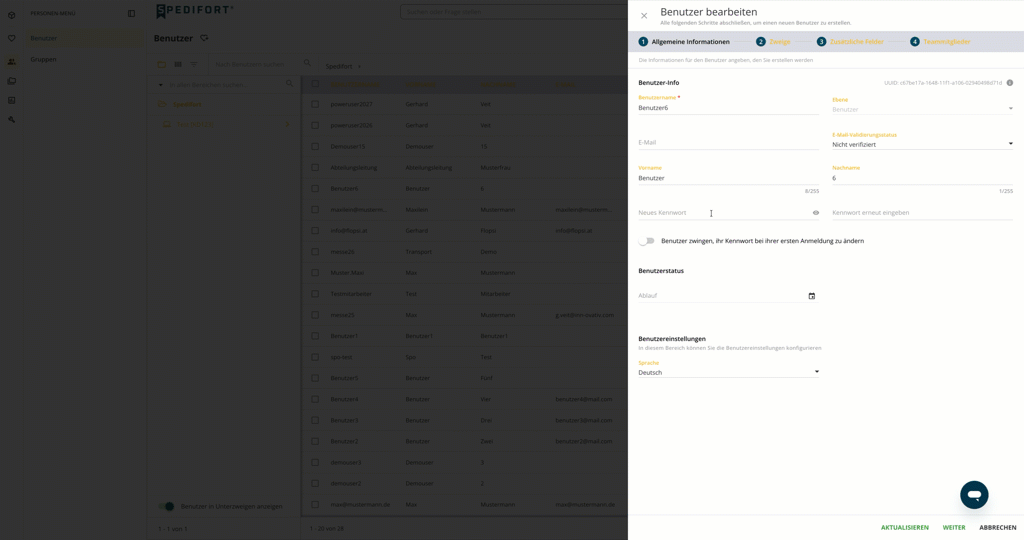Select checkbox for Benutzer2 row
Viewport: 1024px width, 540px height.
pyautogui.click(x=315, y=441)
